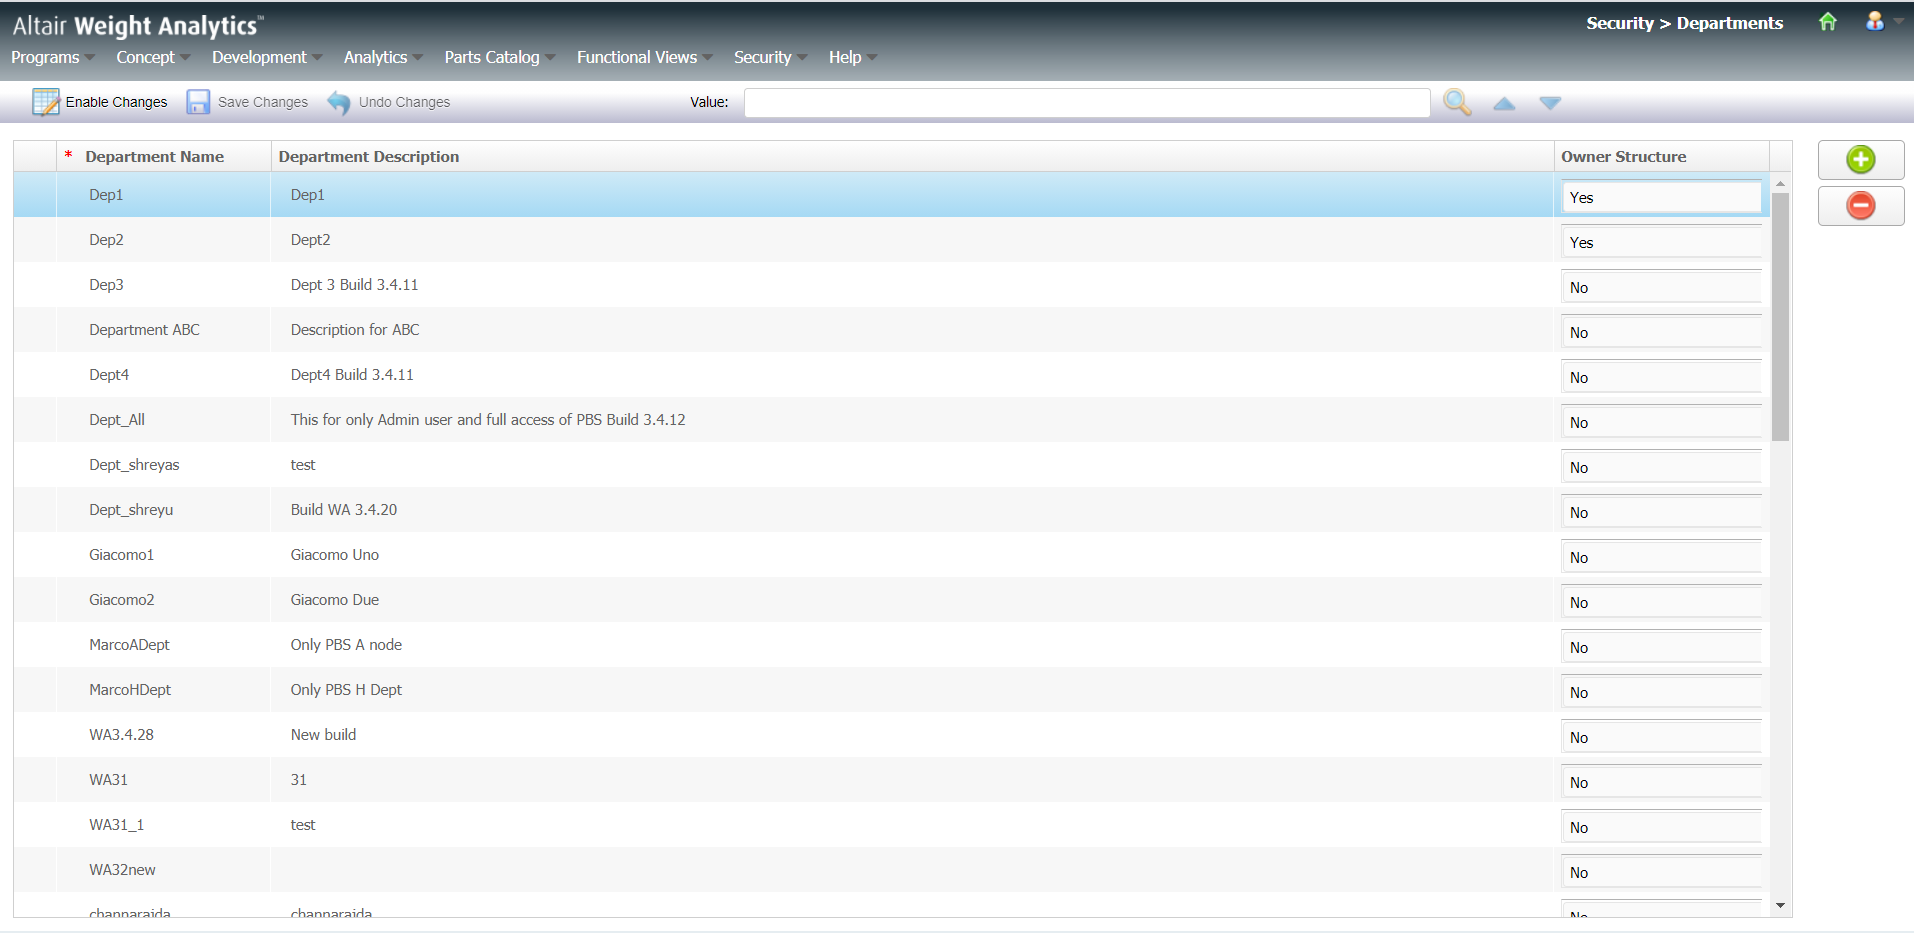
Task: Open Owner Structure dropdown for Dept_All
Action: coord(1661,422)
